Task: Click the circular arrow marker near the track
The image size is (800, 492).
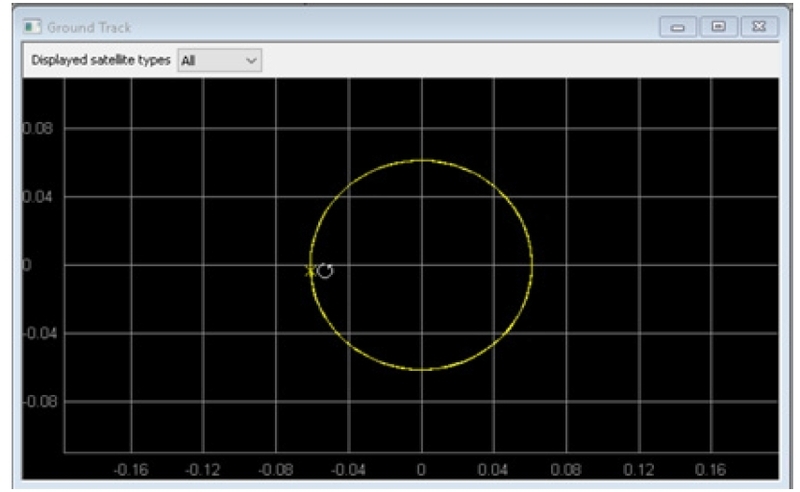Action: coord(325,270)
